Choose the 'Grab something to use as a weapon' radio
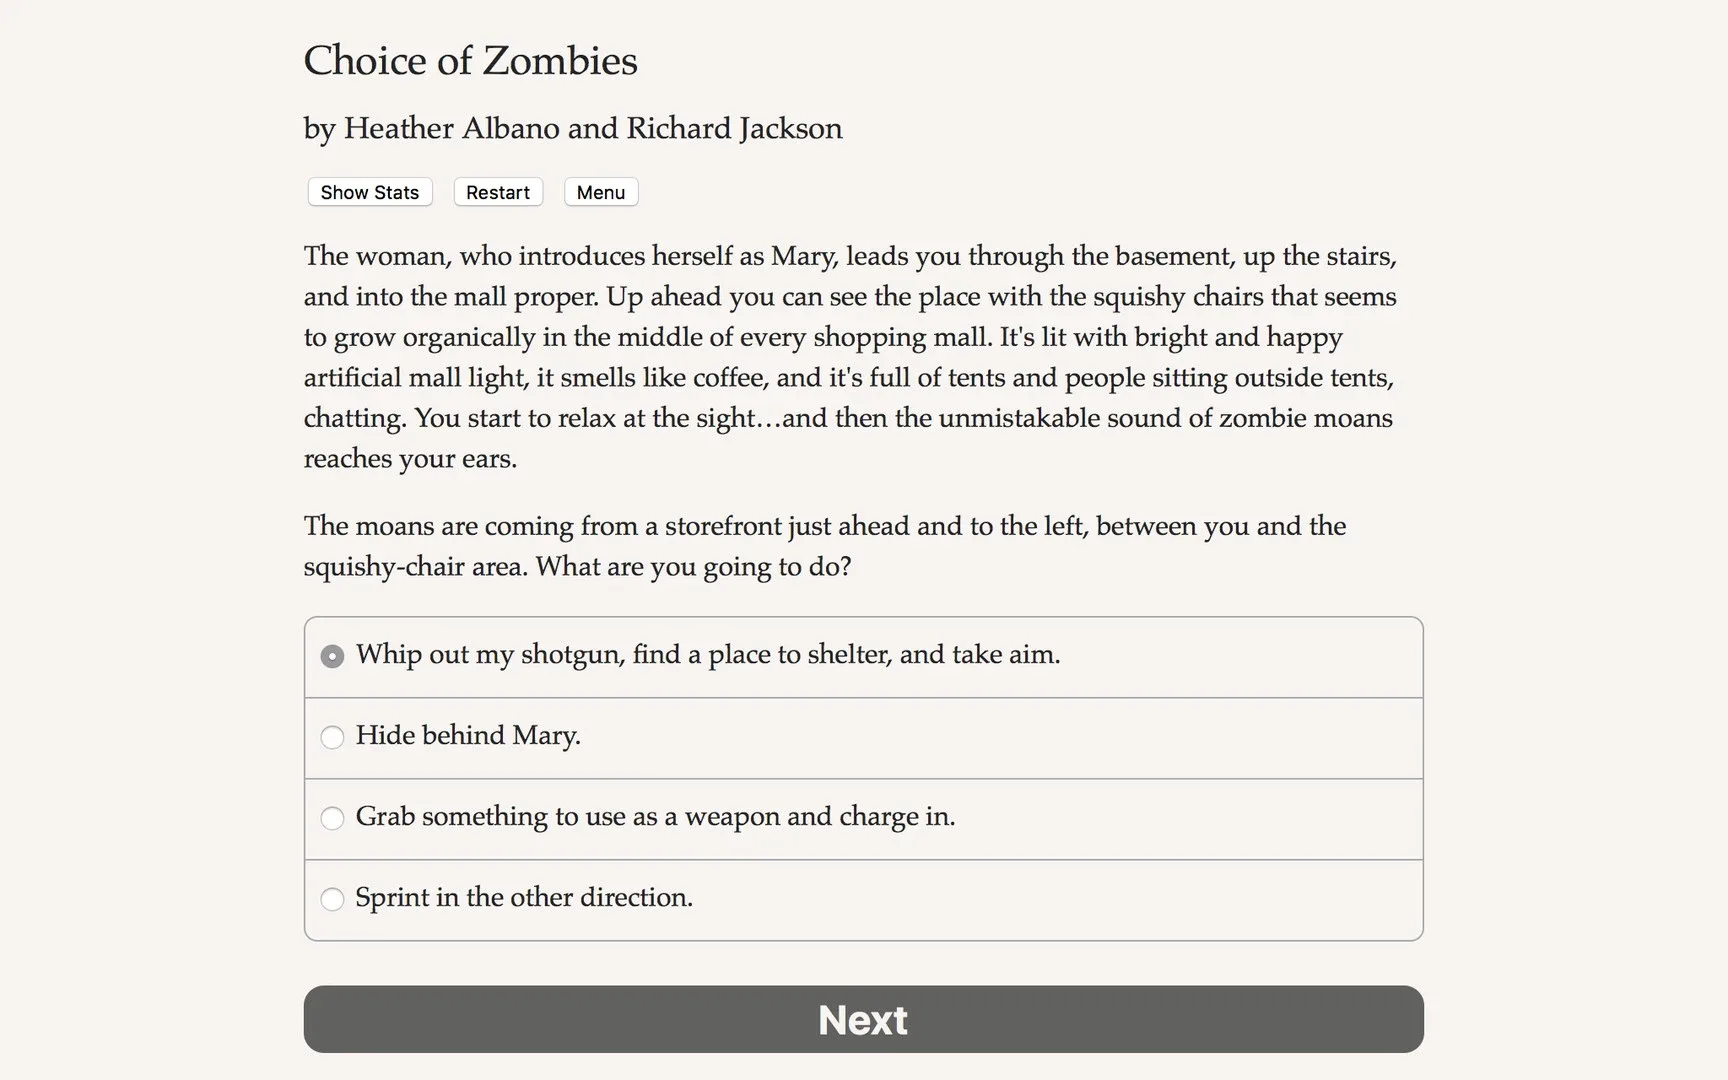Viewport: 1728px width, 1080px height. pyautogui.click(x=332, y=818)
